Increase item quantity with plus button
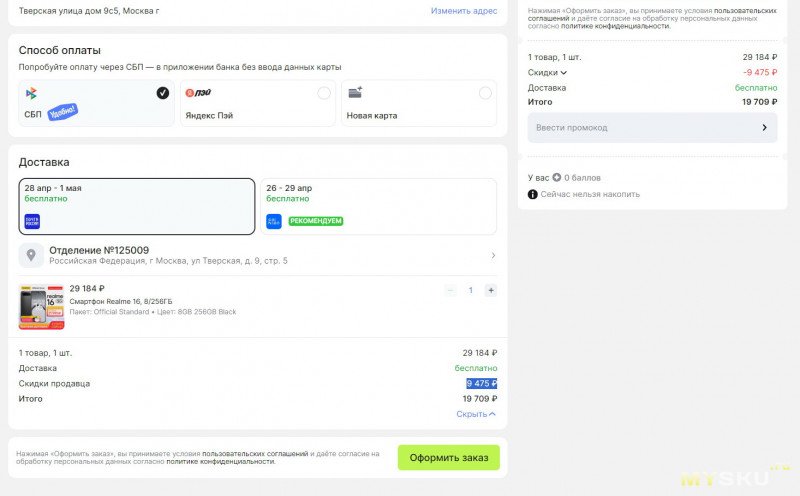Viewport: 800px width, 496px height. click(x=490, y=290)
